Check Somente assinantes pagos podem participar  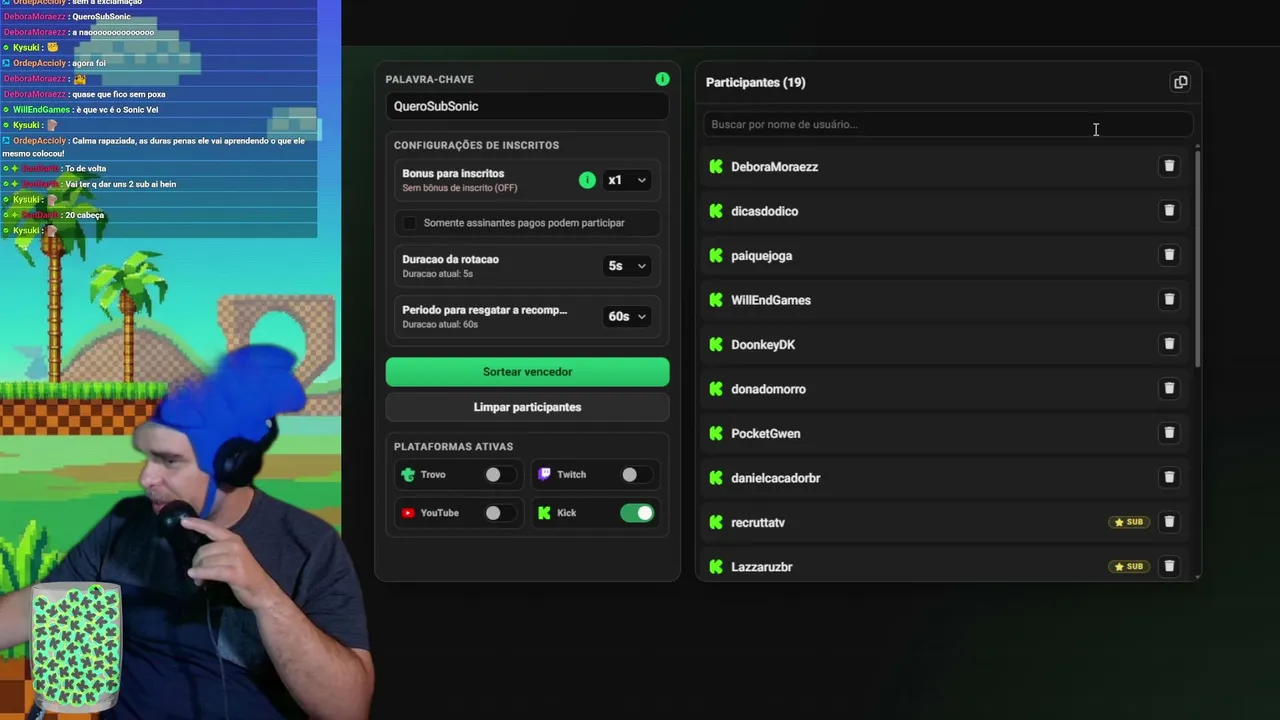click(410, 223)
